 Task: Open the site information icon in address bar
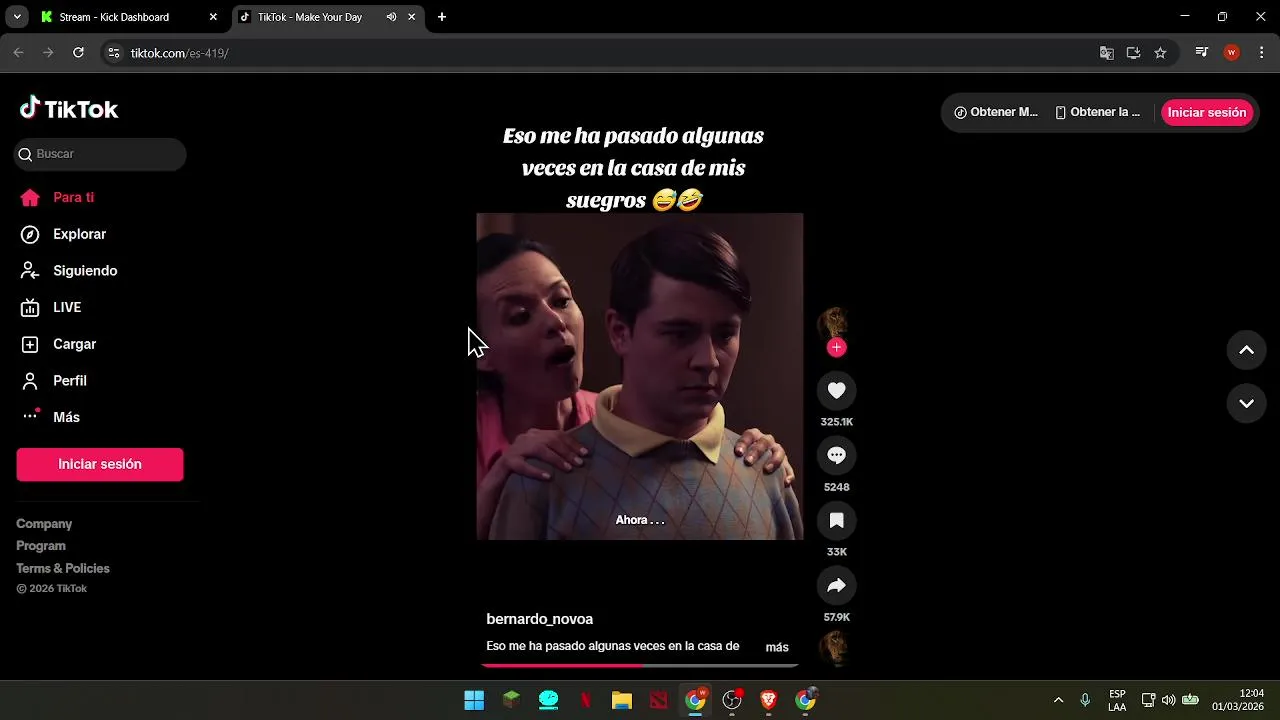114,53
